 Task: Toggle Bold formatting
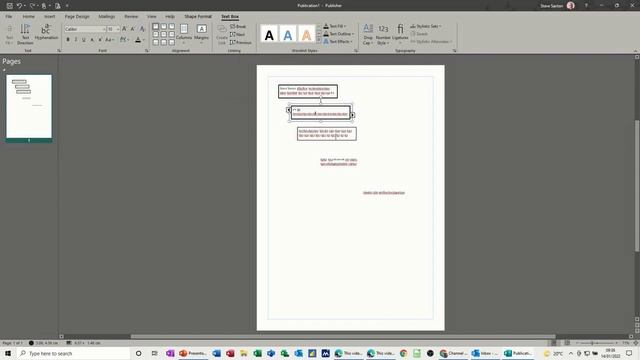[68, 40]
